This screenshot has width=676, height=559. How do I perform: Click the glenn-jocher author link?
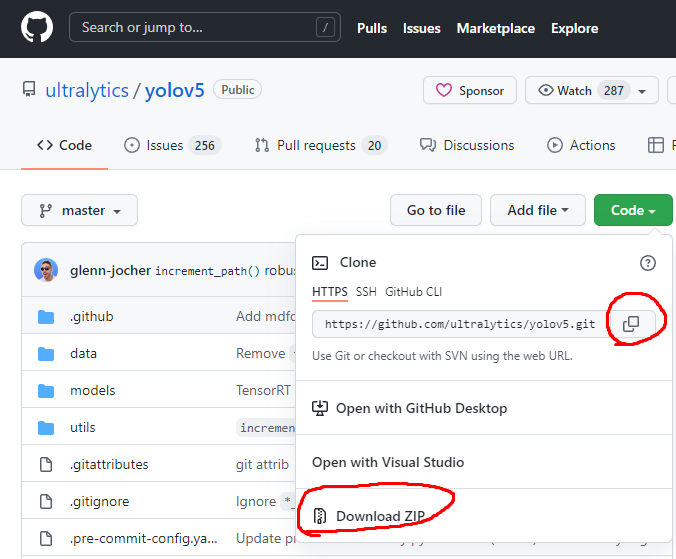[110, 270]
